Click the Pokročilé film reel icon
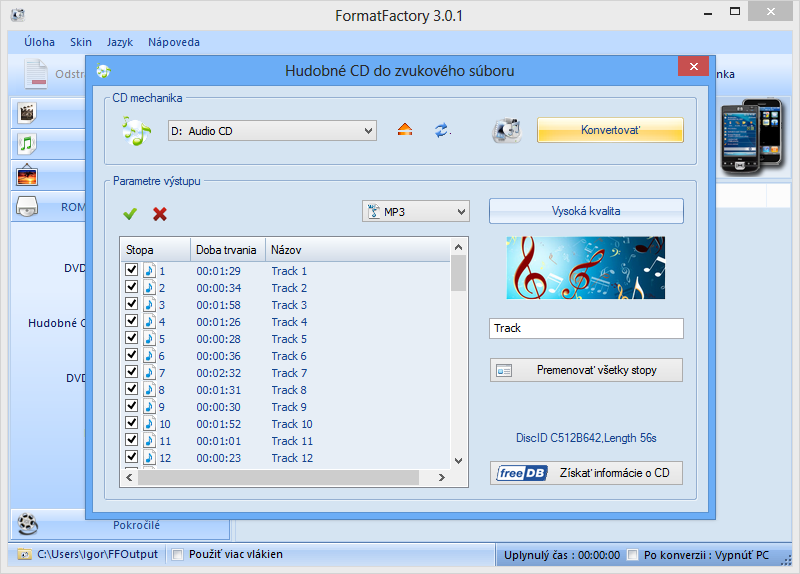800x574 pixels. click(28, 523)
